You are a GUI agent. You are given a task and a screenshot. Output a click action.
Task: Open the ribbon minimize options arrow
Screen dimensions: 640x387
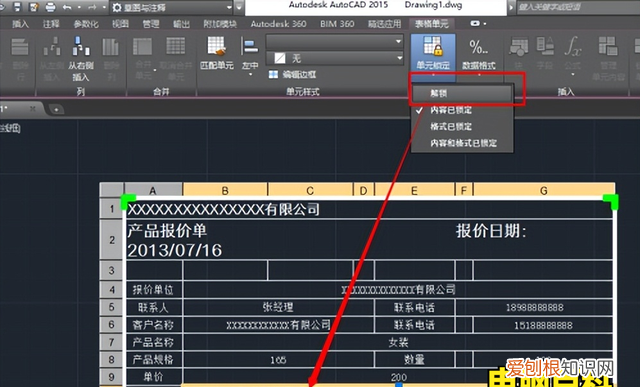click(x=485, y=24)
